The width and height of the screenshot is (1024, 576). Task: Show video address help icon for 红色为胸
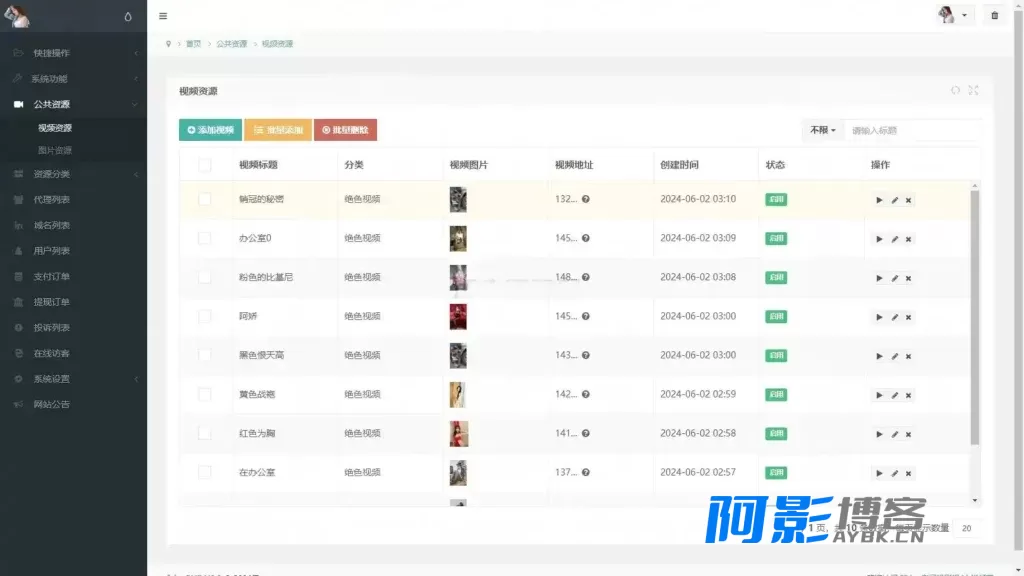point(586,434)
